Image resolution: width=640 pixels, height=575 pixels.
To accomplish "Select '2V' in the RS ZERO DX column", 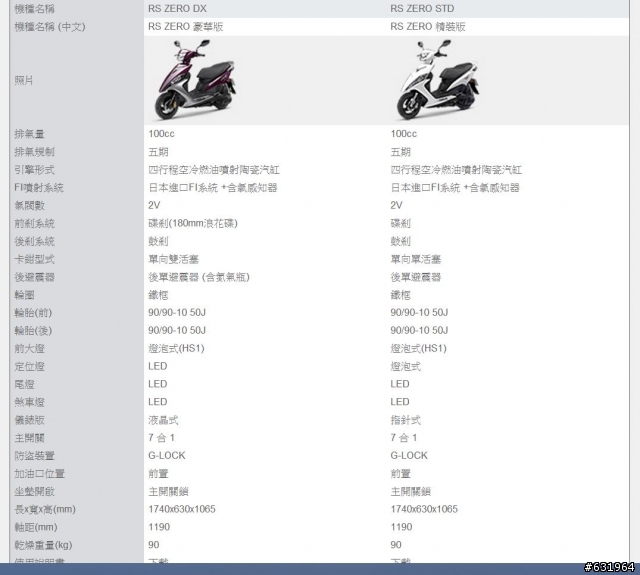I will 154,205.
